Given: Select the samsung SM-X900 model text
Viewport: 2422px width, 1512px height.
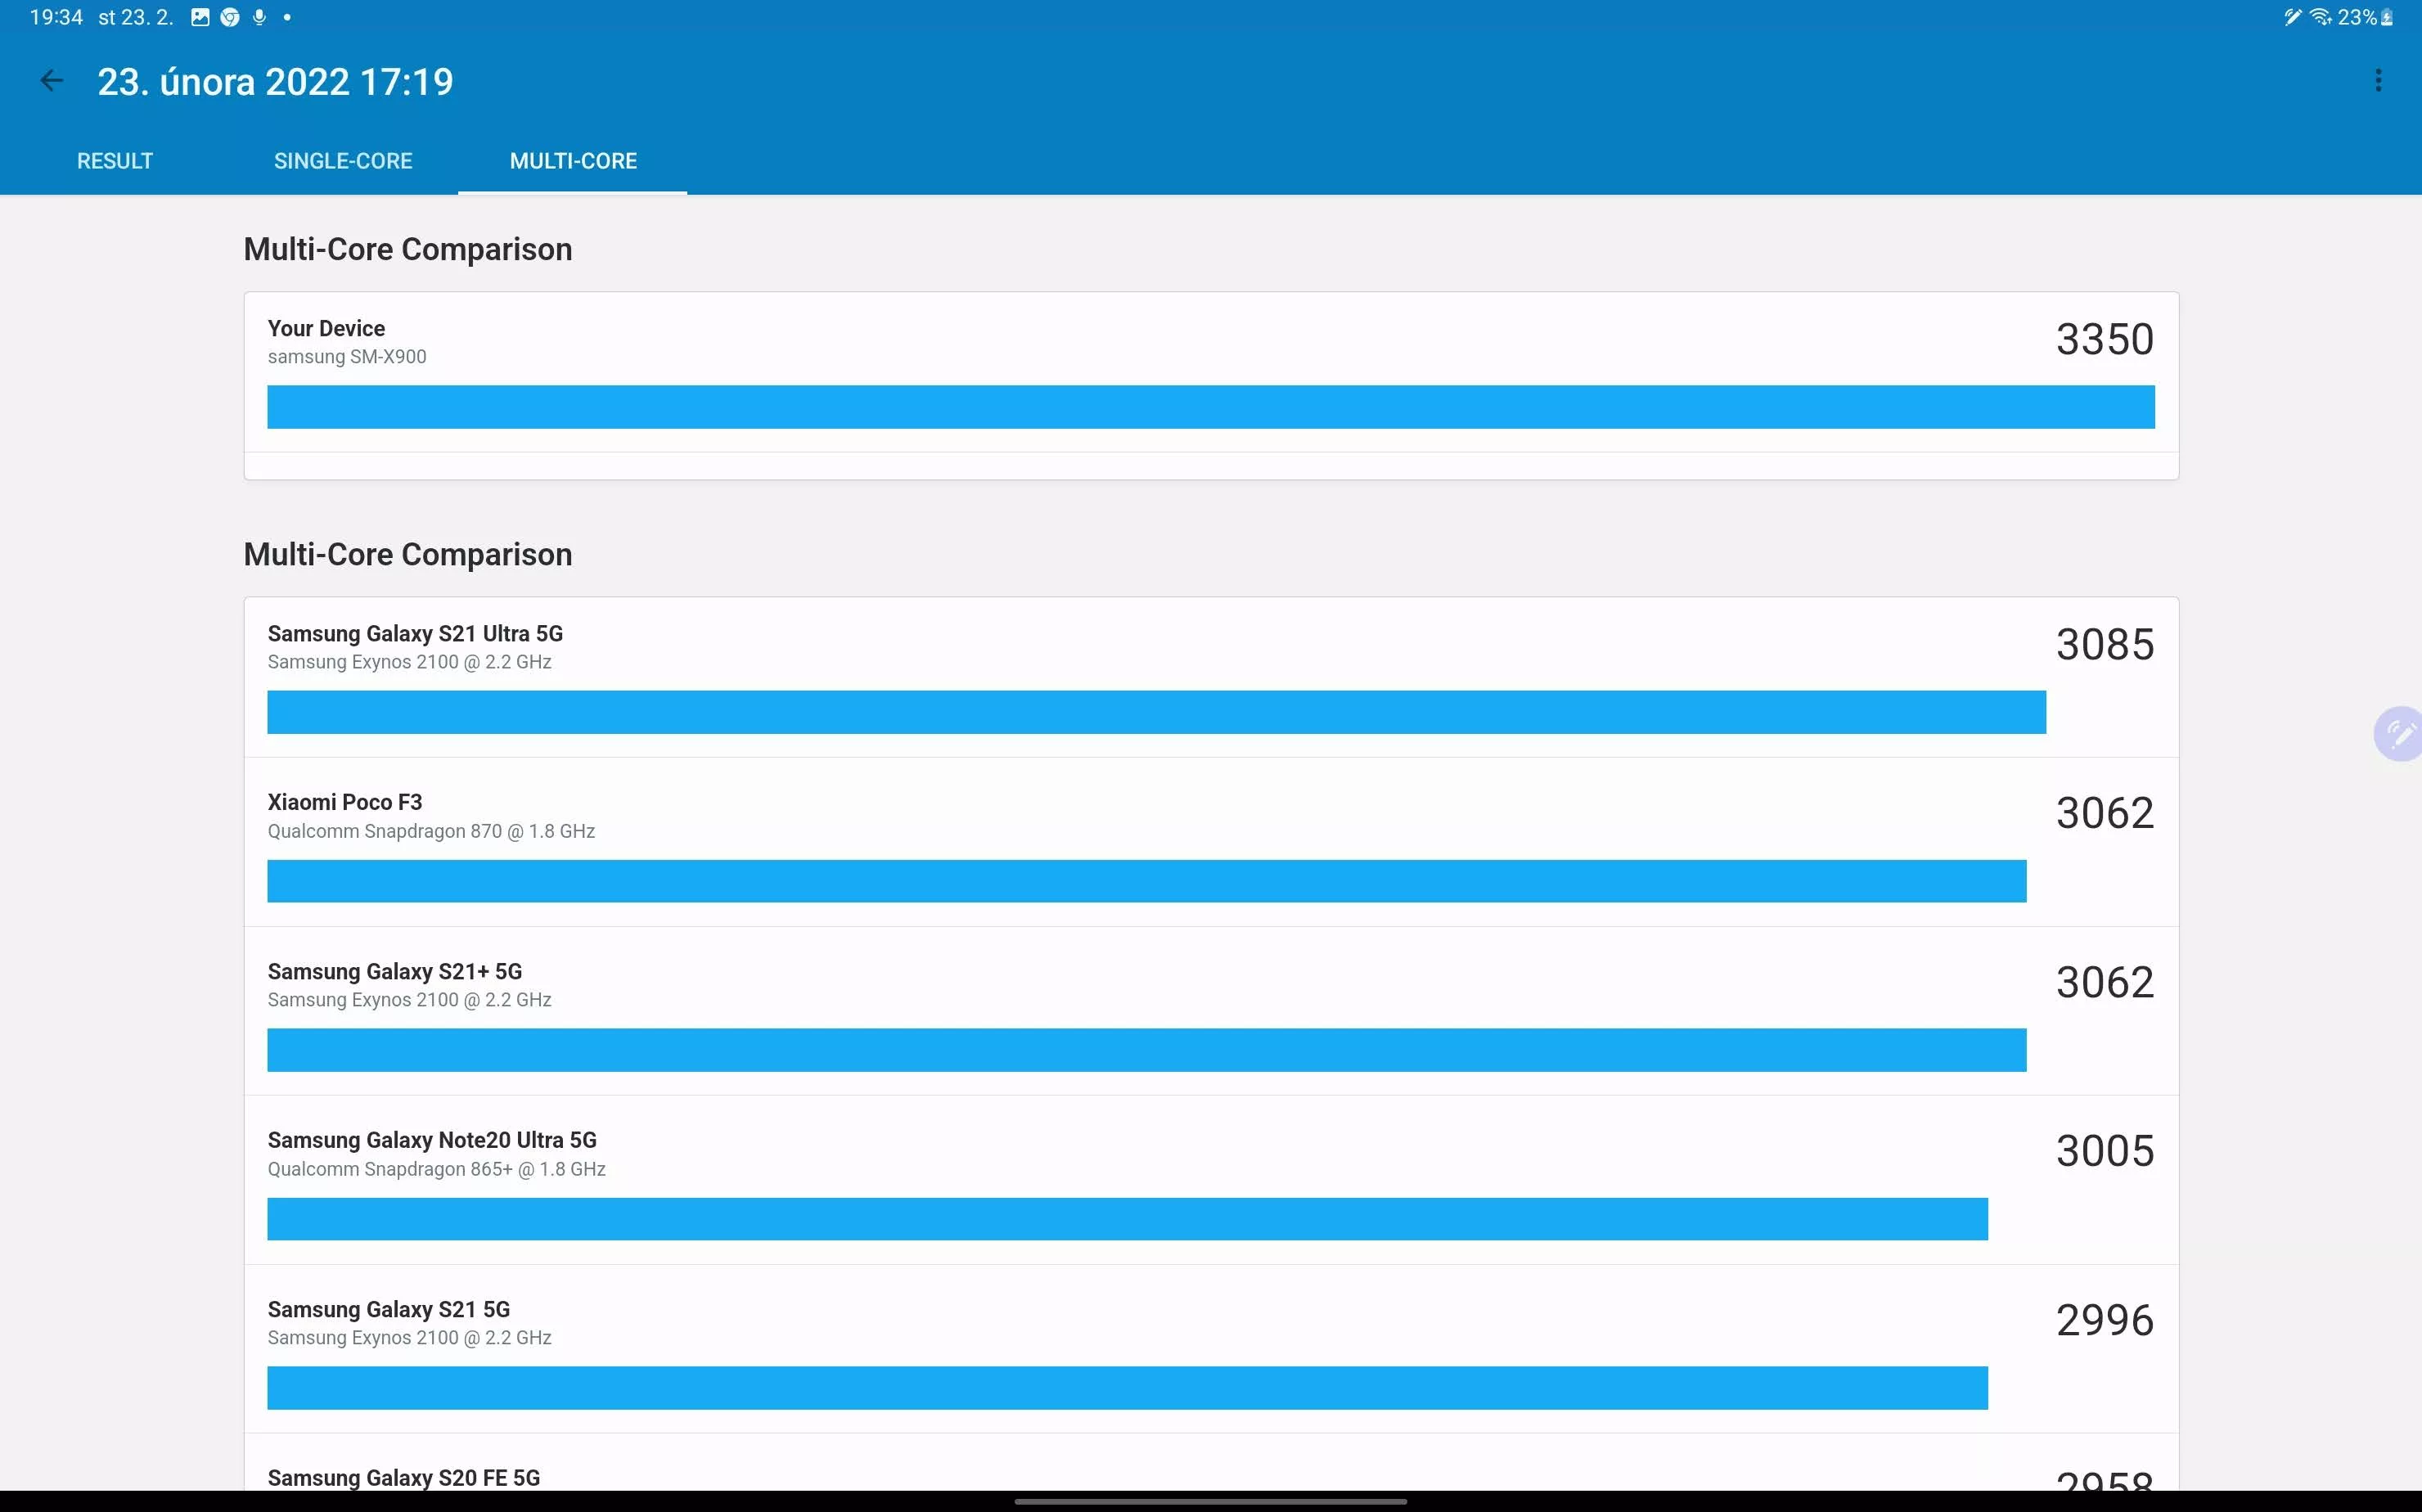Looking at the screenshot, I should pyautogui.click(x=347, y=357).
